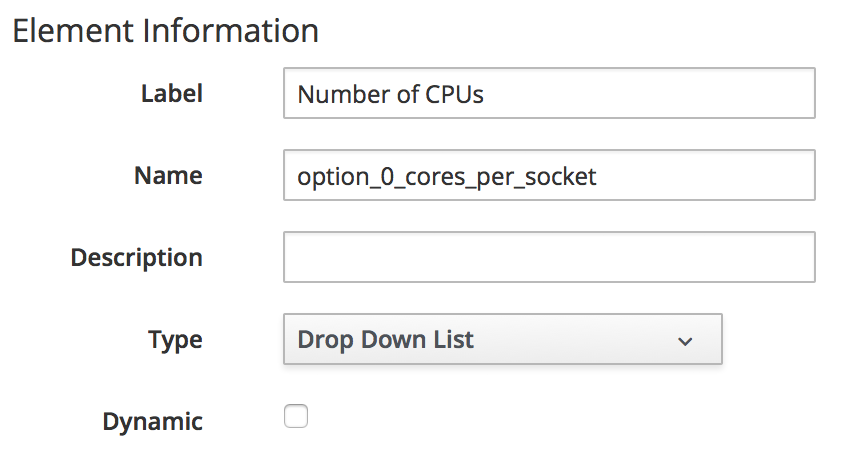This screenshot has height=452, width=854.
Task: Click the word "Number" in Label field
Action: point(340,95)
